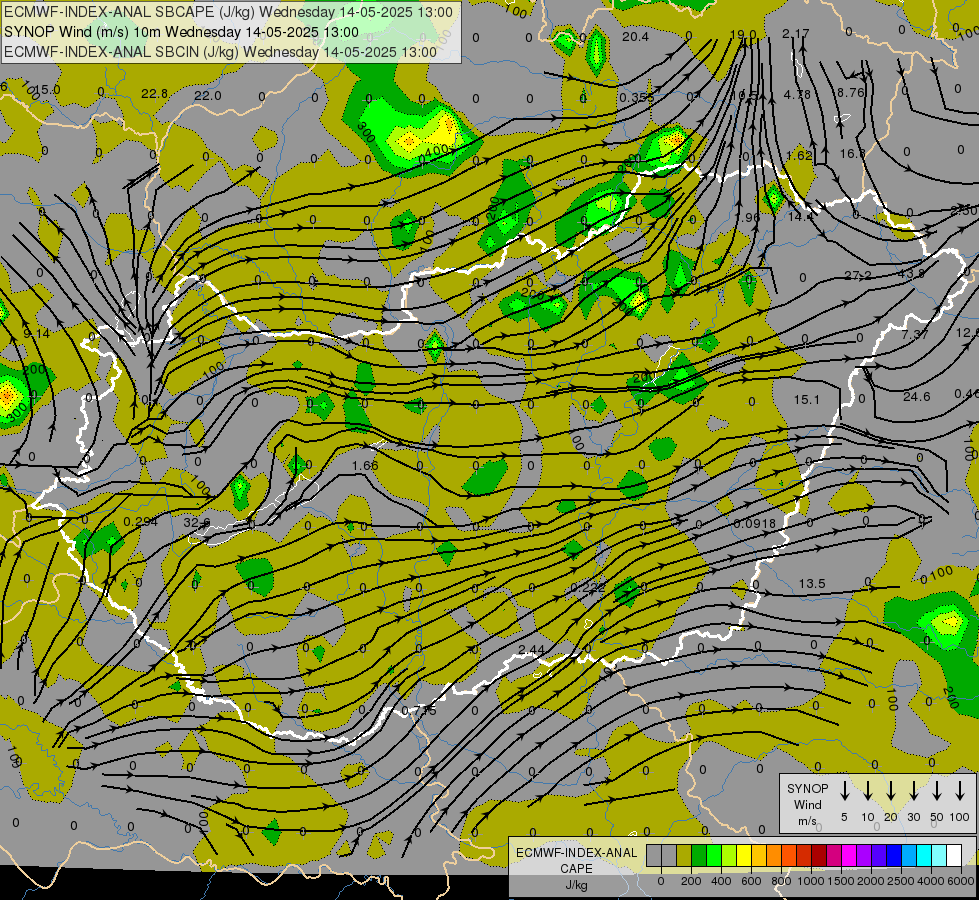This screenshot has height=900, width=979.
Task: Pick the dark green swatch in the CAPE legend
Action: (699, 855)
